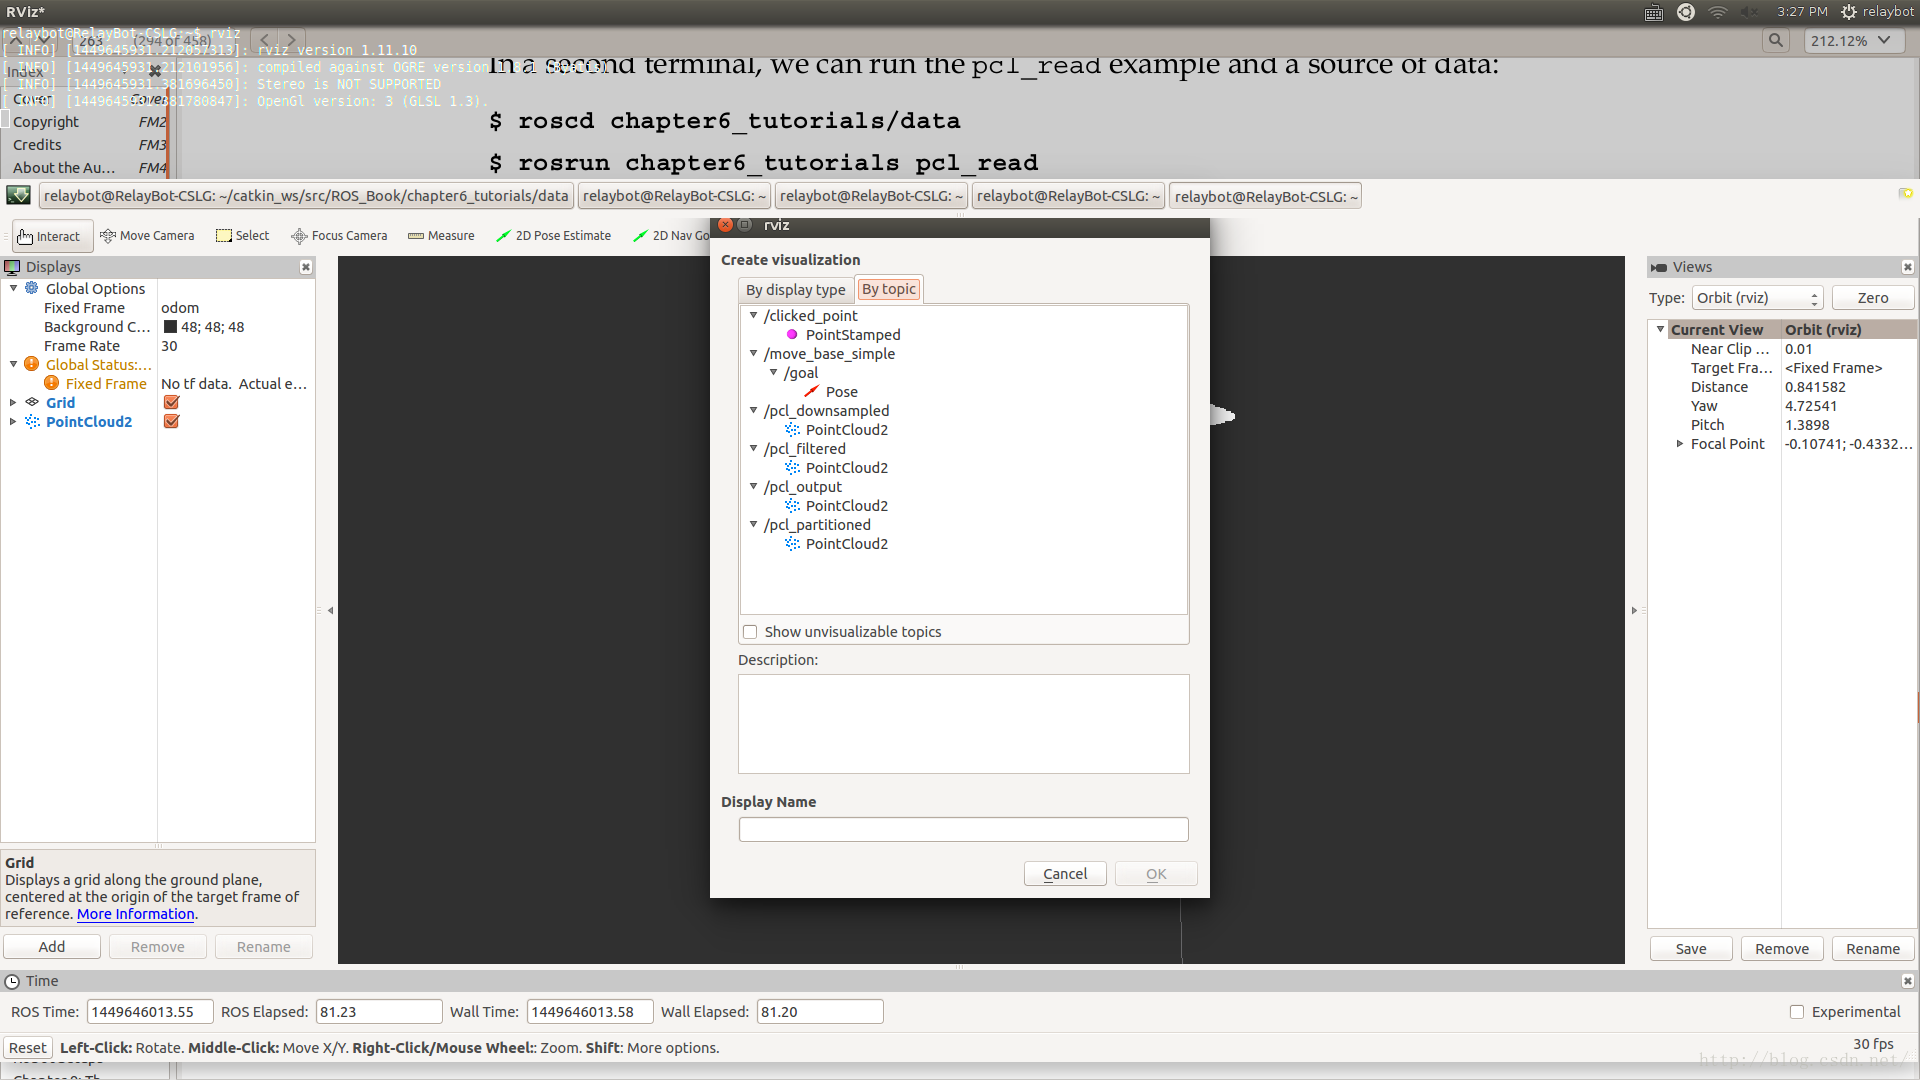The width and height of the screenshot is (1920, 1080).
Task: Click the Grid display icon
Action: [x=32, y=402]
